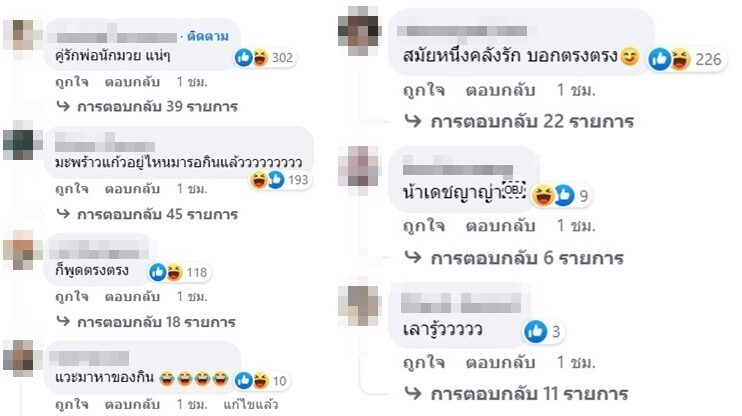
Task: Open the single like icon showing 3
Action: point(543,331)
